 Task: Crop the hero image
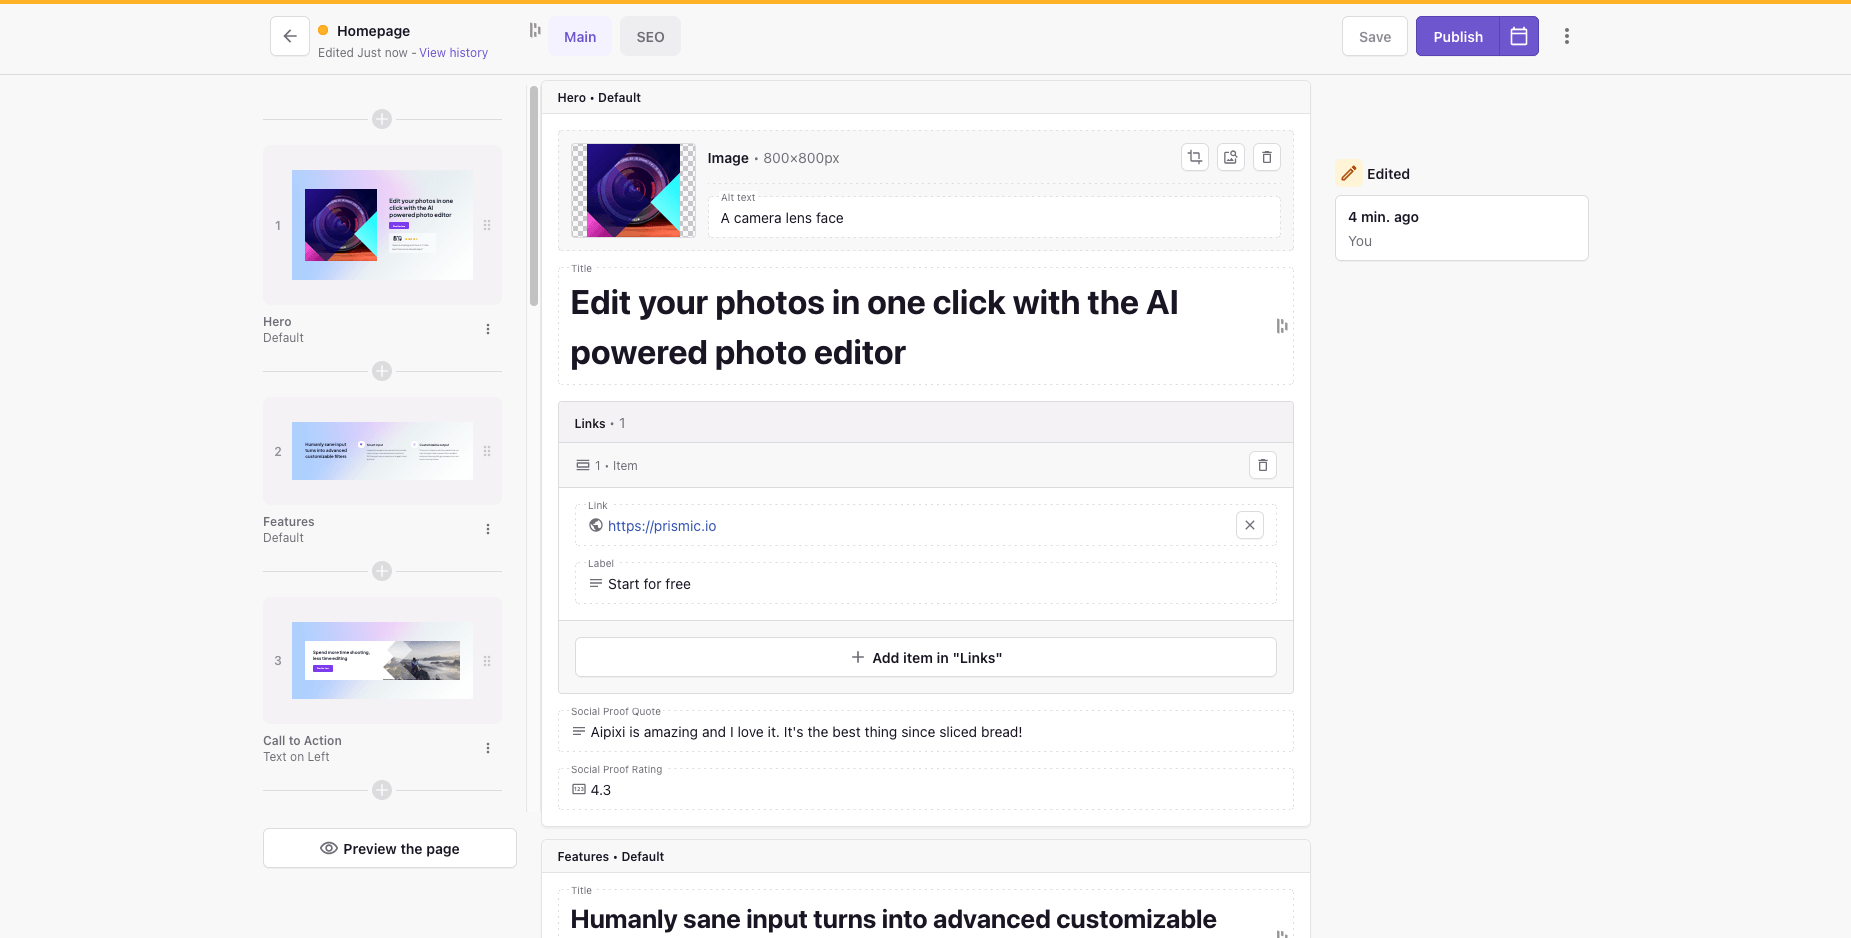click(x=1195, y=157)
